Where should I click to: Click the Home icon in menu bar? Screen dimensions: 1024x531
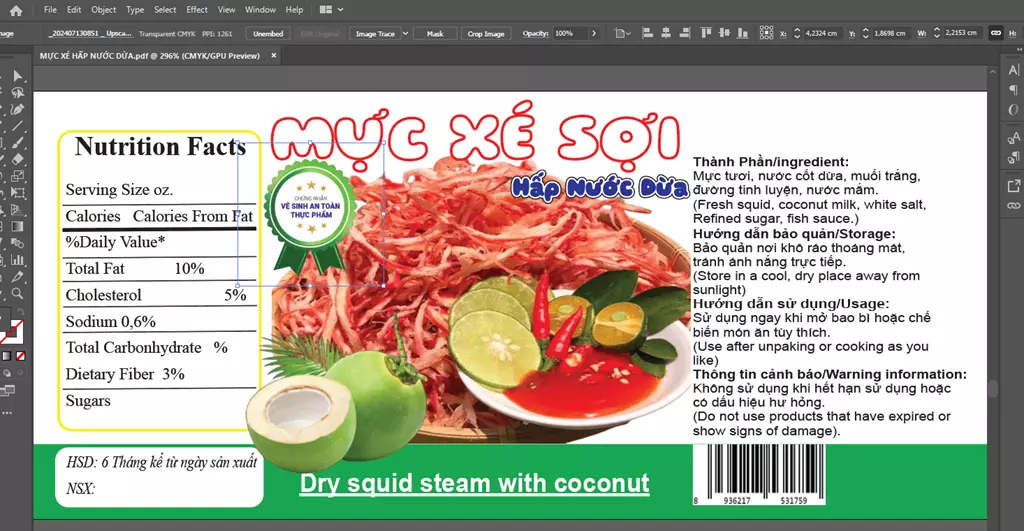16,10
